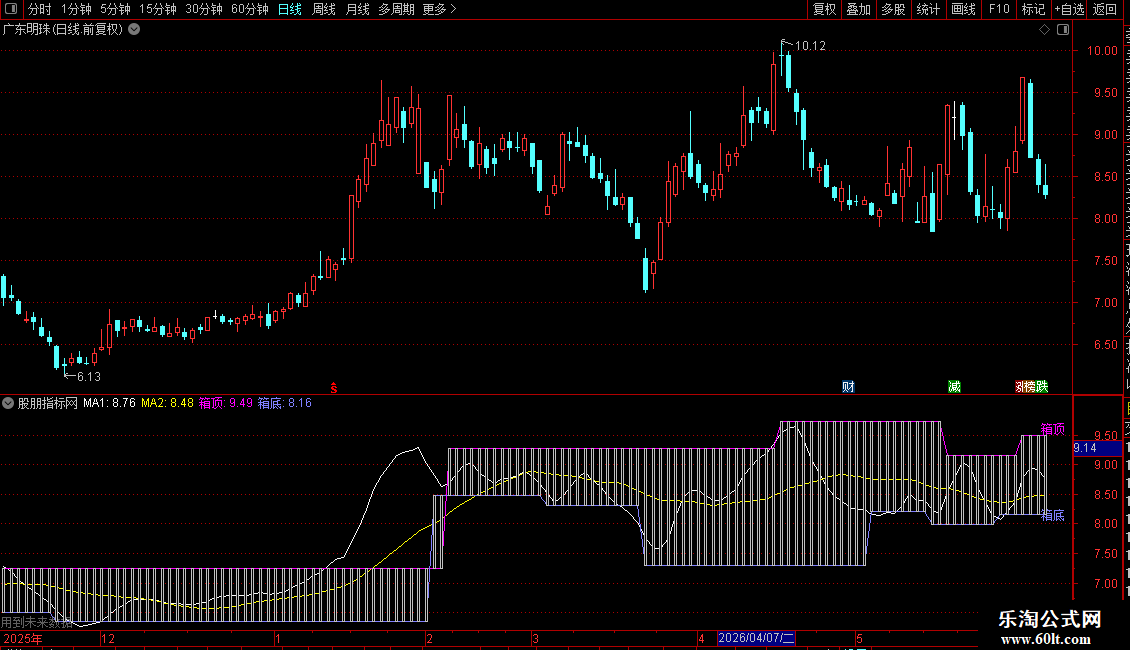Select the 60分钟 period
Screen dimensions: 1130x650
click(x=250, y=9)
